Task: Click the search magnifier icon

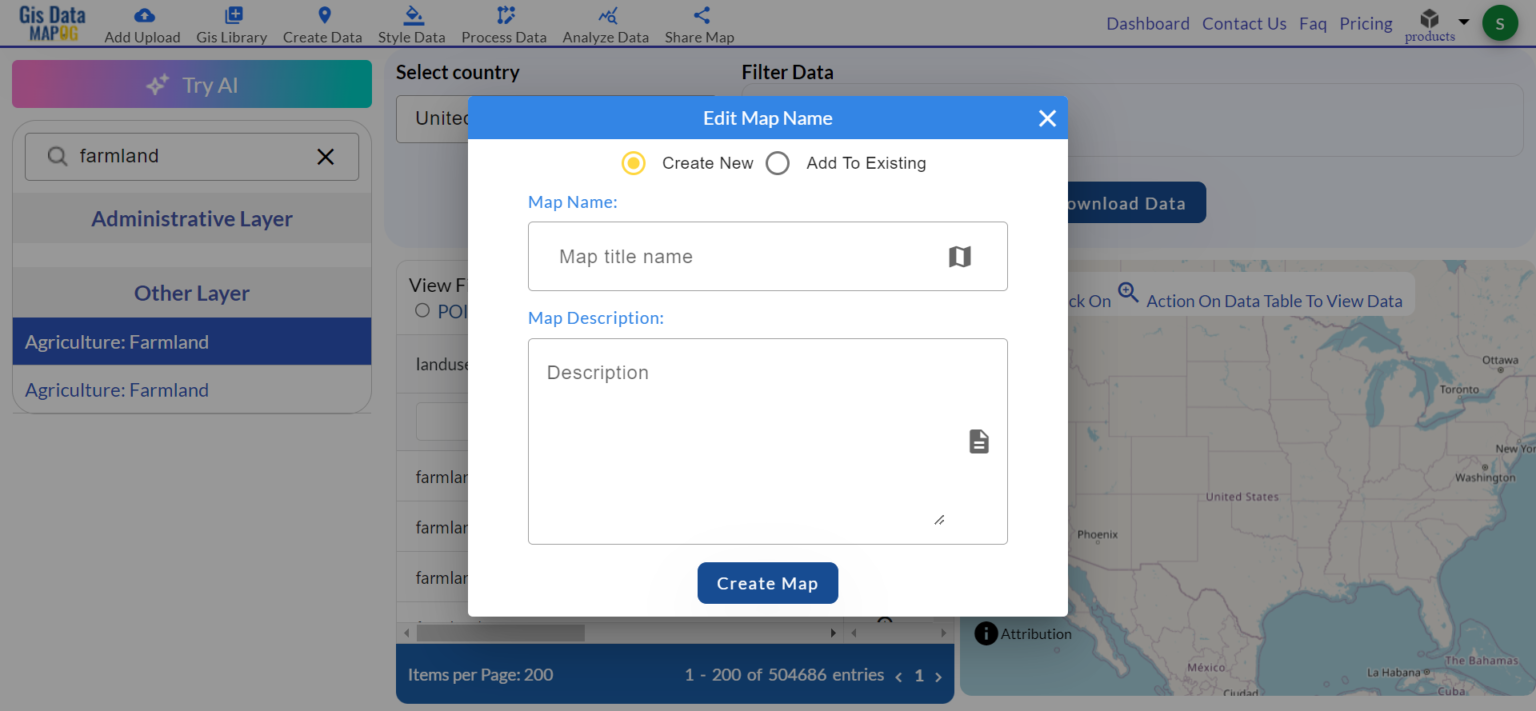Action: (x=58, y=156)
